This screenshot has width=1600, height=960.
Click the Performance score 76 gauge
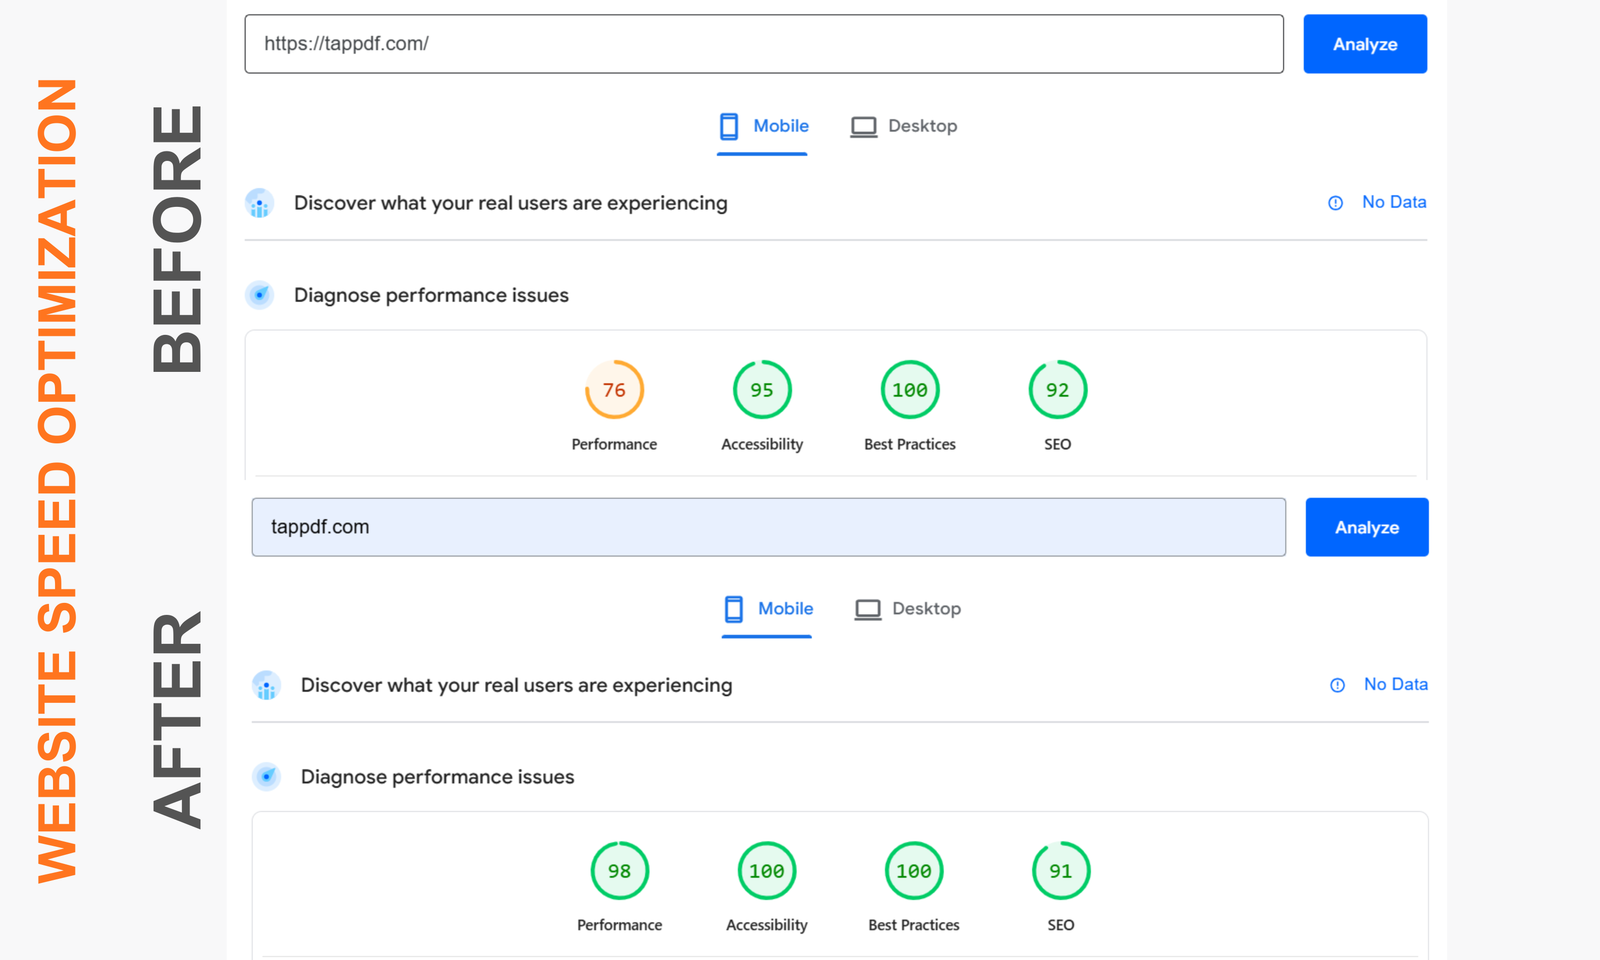614,390
